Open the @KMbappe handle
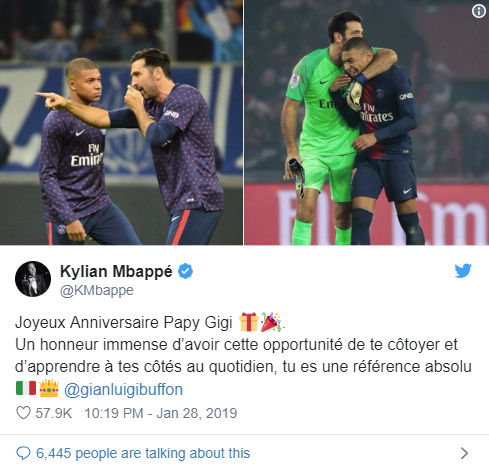The image size is (489, 471). 97,290
